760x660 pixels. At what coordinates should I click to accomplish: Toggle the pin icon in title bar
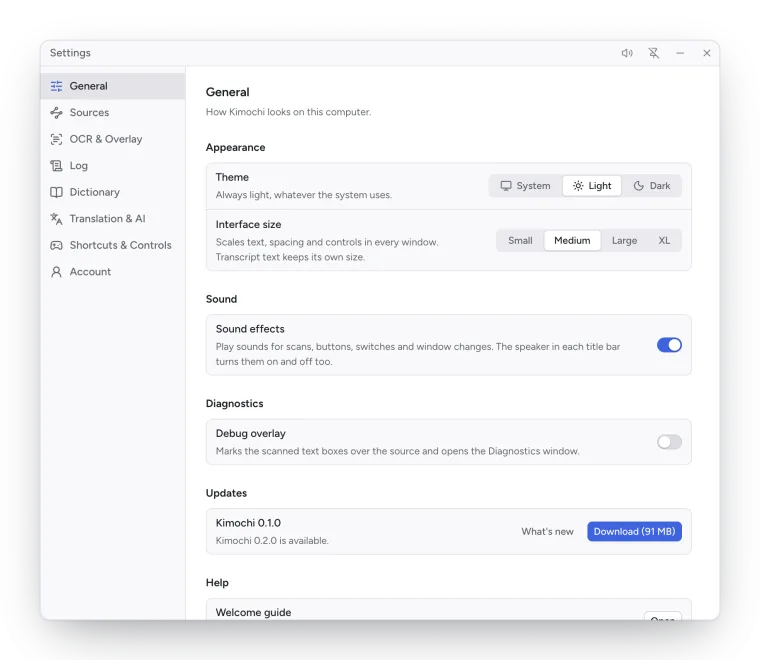tap(654, 53)
